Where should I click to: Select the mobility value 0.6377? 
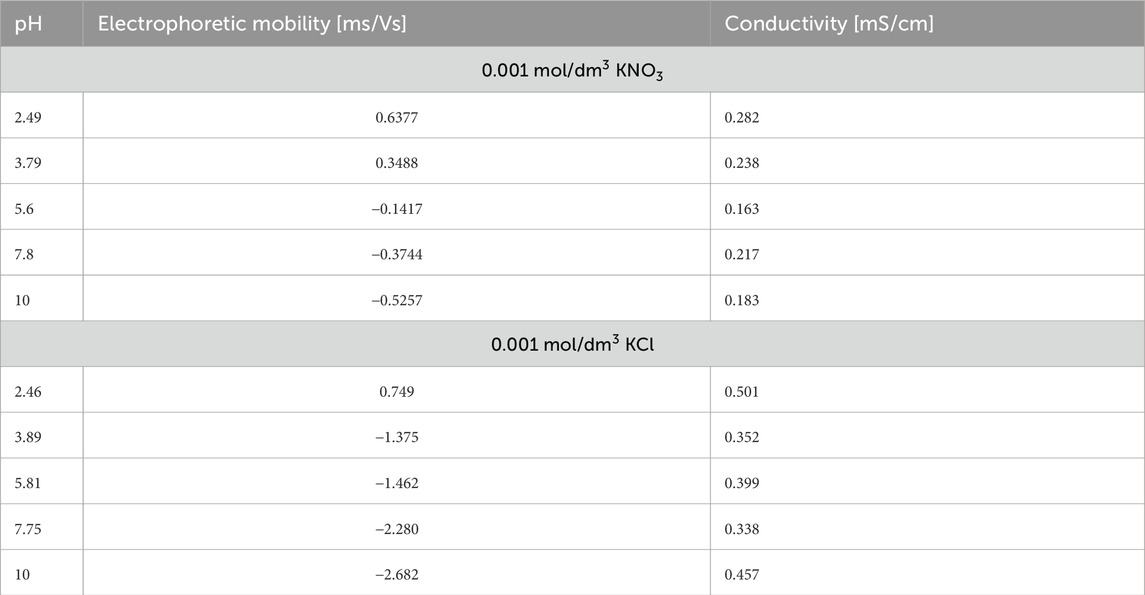click(x=396, y=117)
